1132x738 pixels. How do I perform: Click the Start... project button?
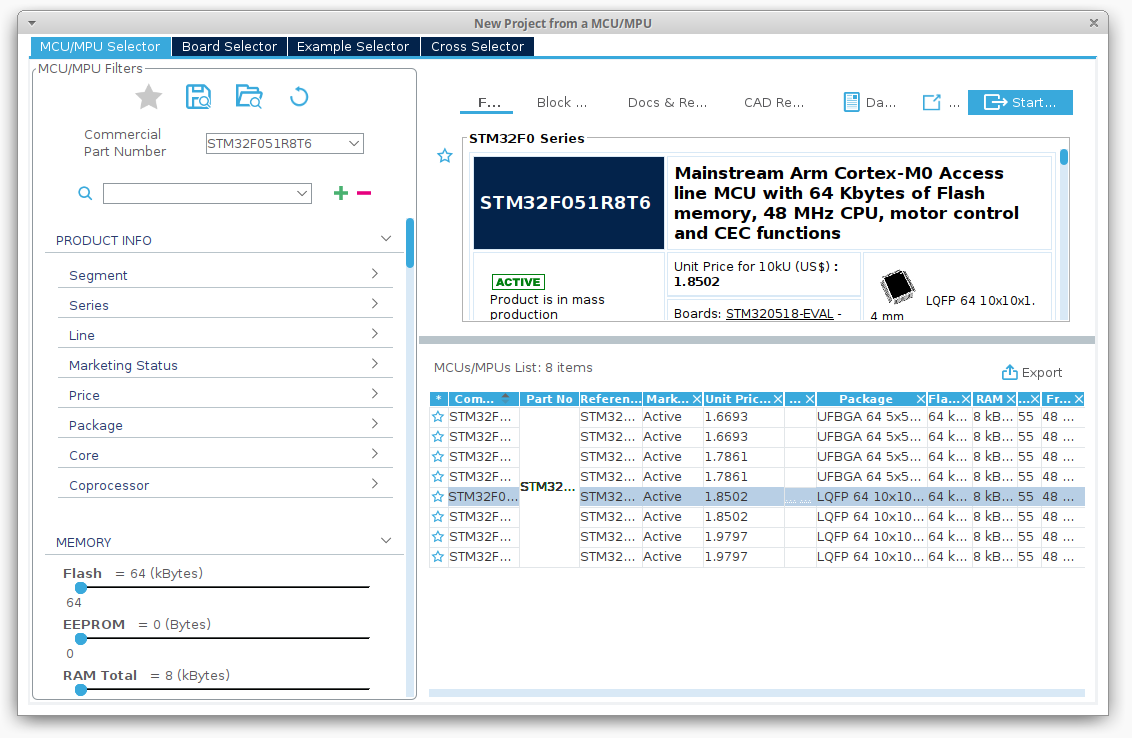[1020, 103]
